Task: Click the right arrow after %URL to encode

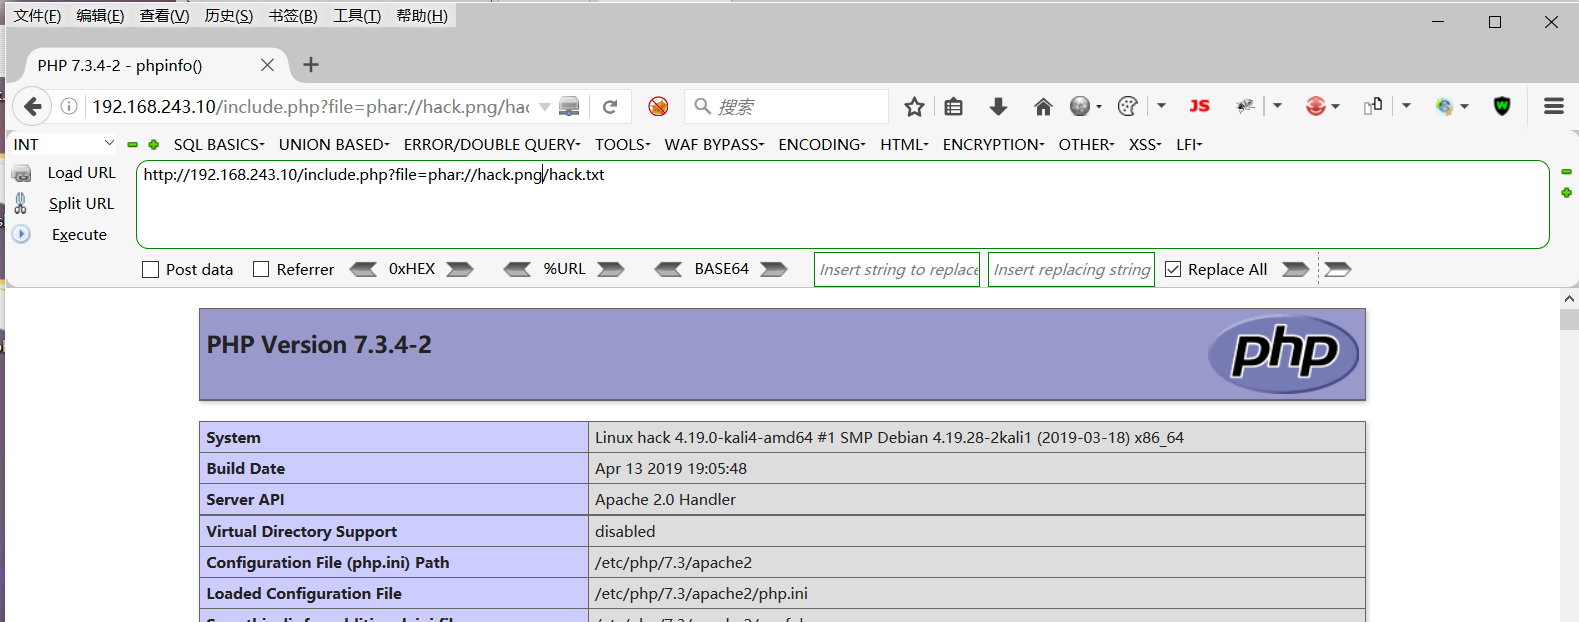Action: [x=611, y=269]
